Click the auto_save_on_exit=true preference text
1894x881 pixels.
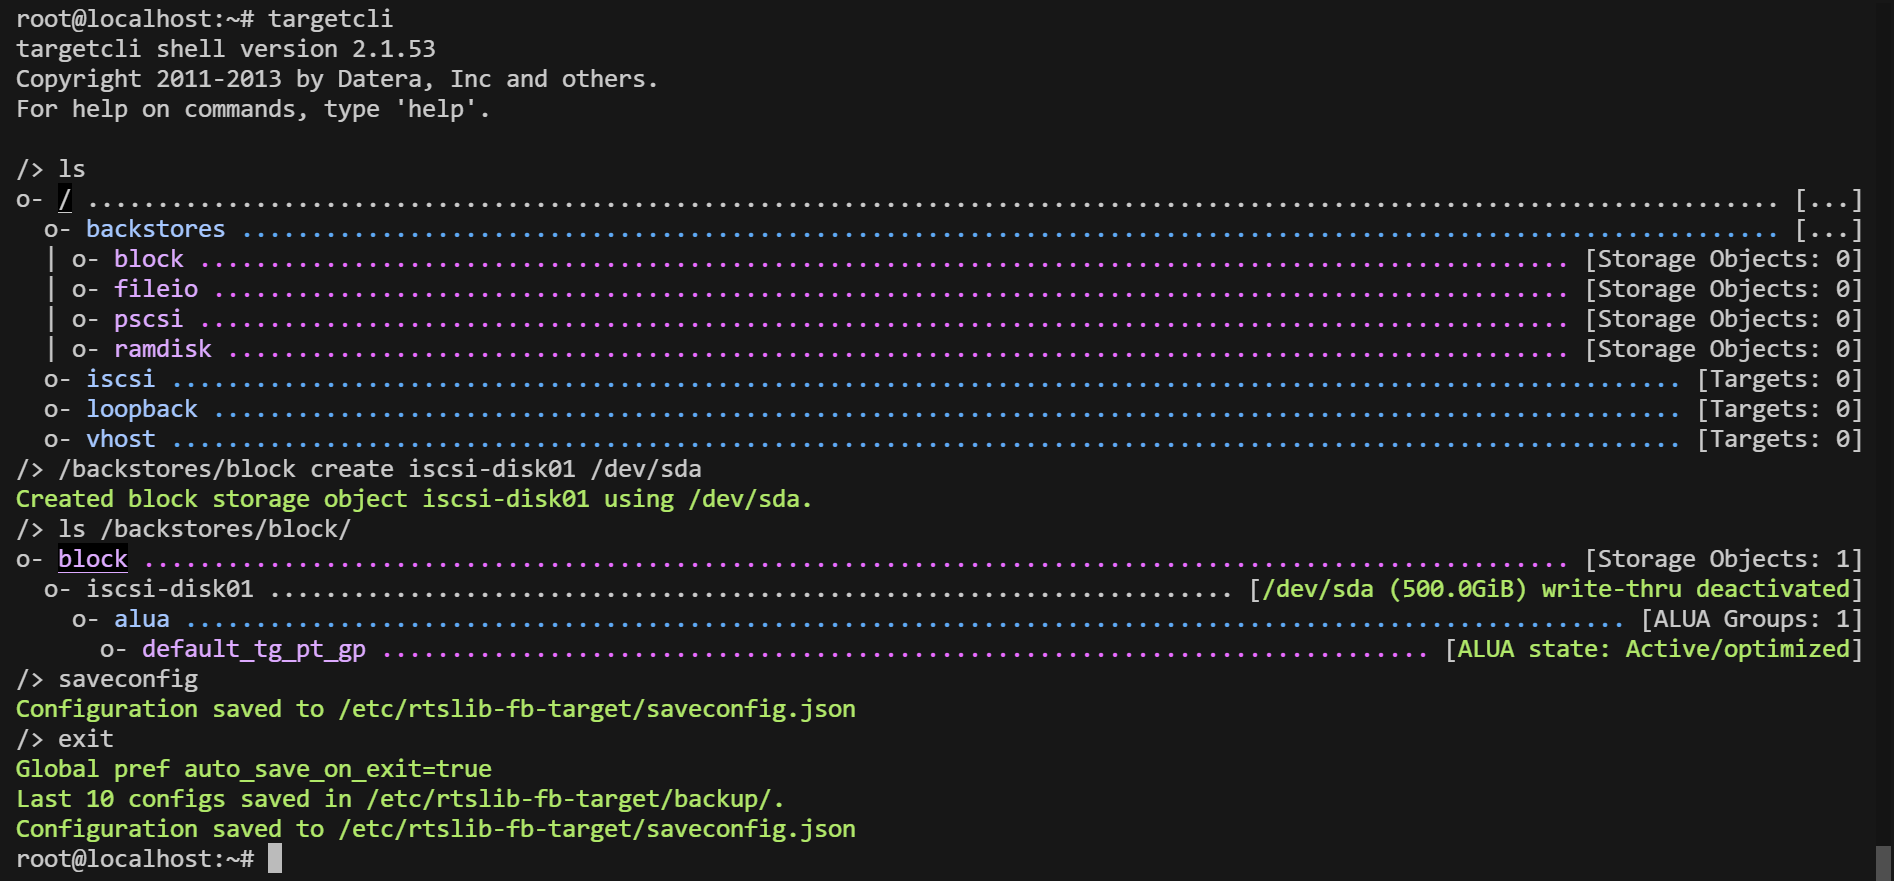pyautogui.click(x=337, y=769)
